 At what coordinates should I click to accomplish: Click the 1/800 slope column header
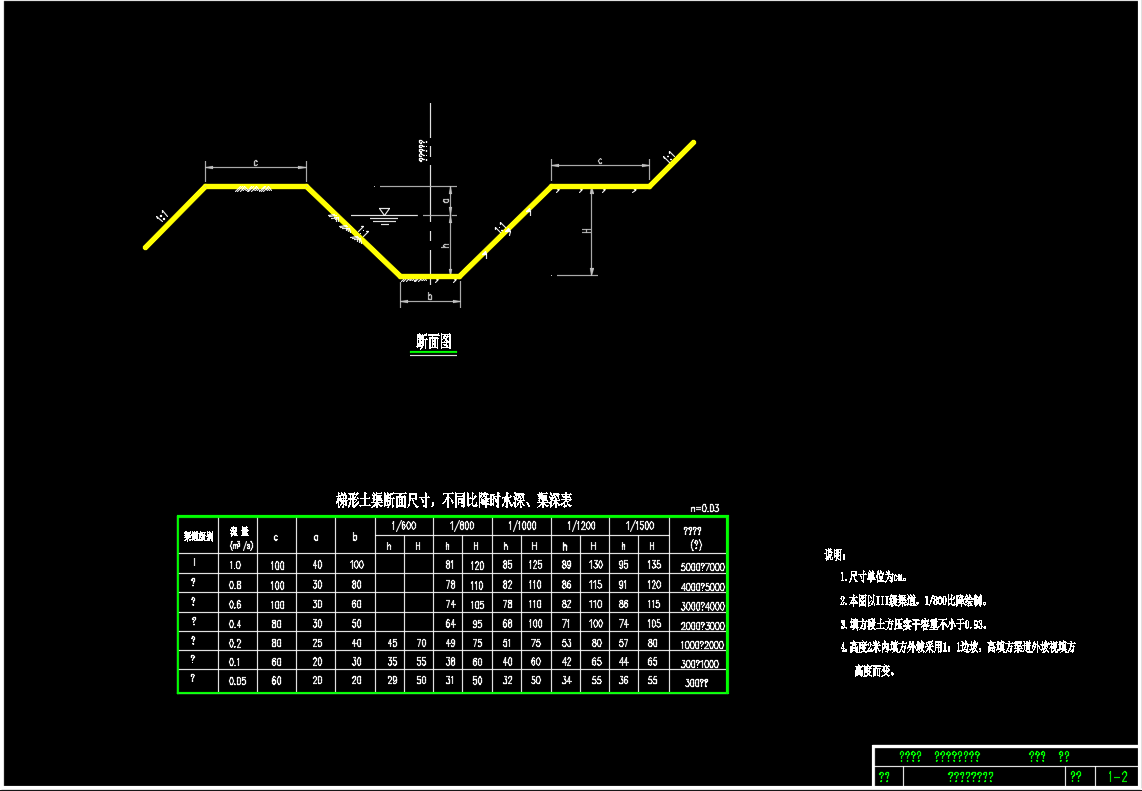coord(462,526)
